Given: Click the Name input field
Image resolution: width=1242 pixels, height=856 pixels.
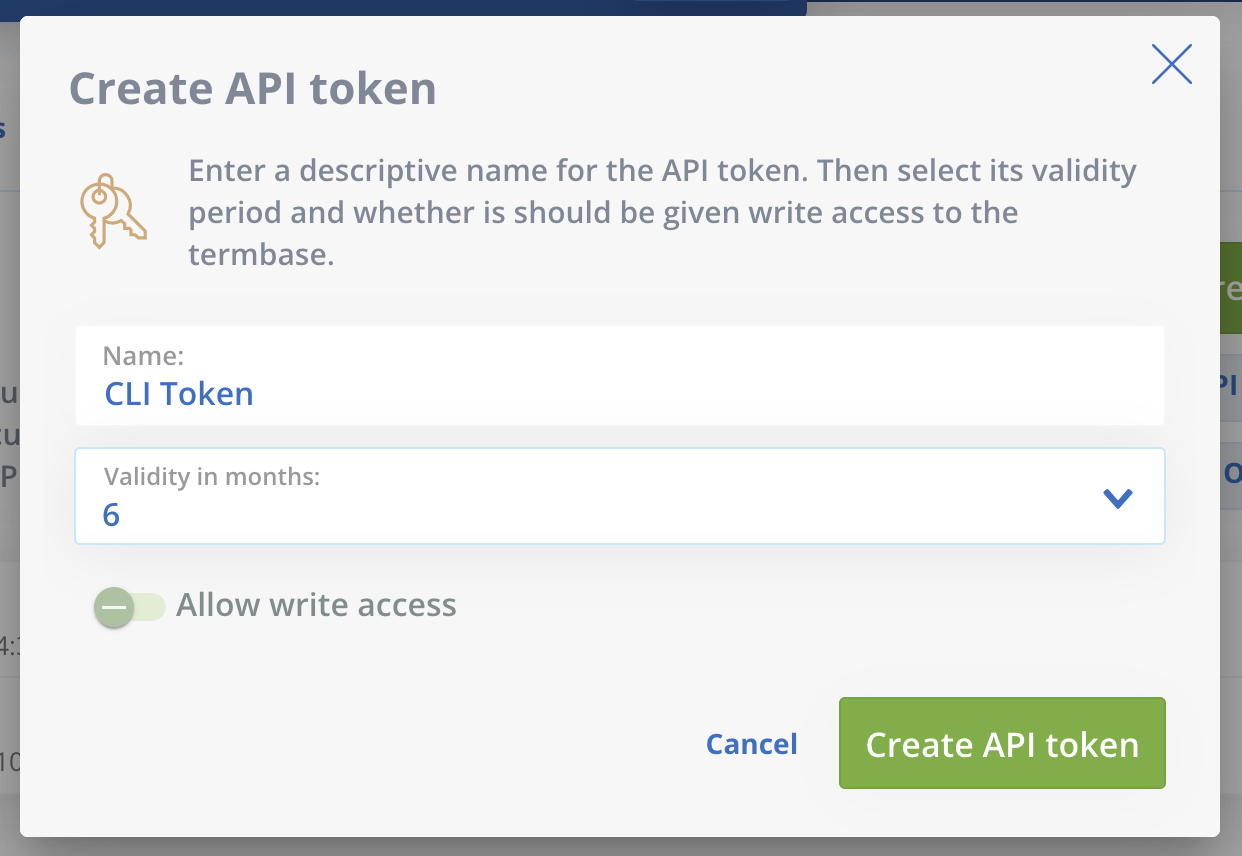Looking at the screenshot, I should pos(620,375).
